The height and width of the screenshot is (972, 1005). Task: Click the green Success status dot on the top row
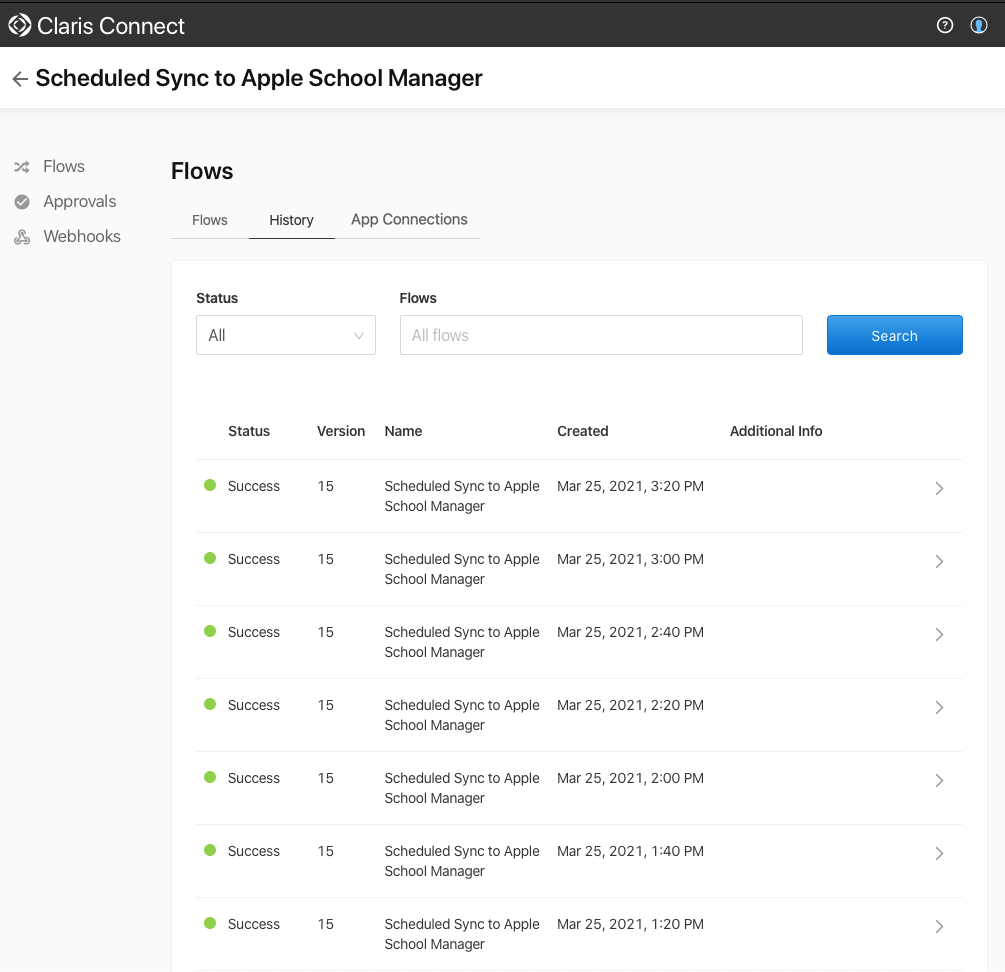tap(210, 484)
